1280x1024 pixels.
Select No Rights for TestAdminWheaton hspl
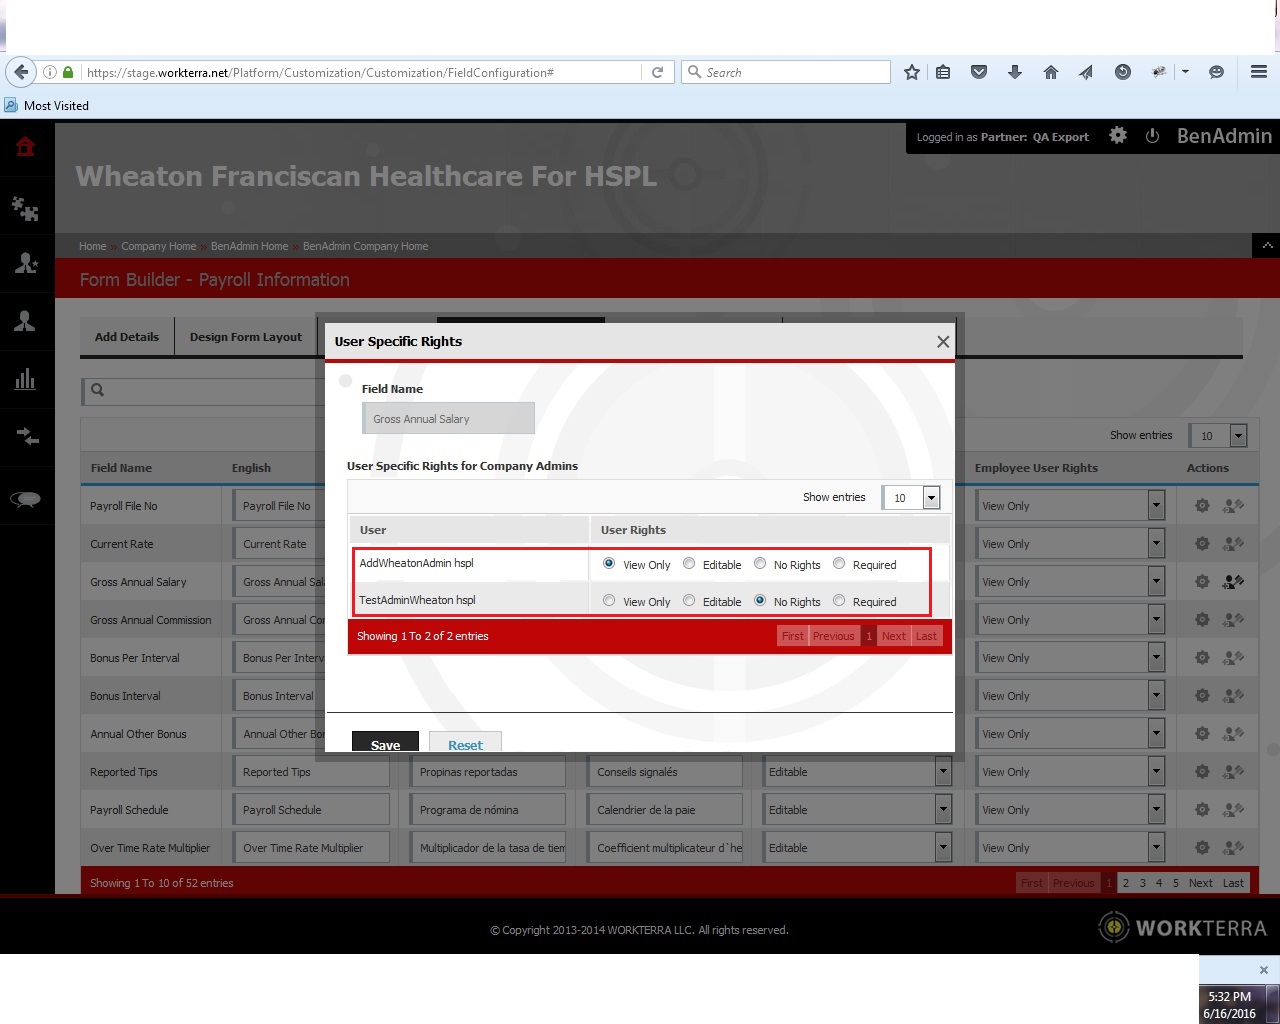click(x=760, y=601)
